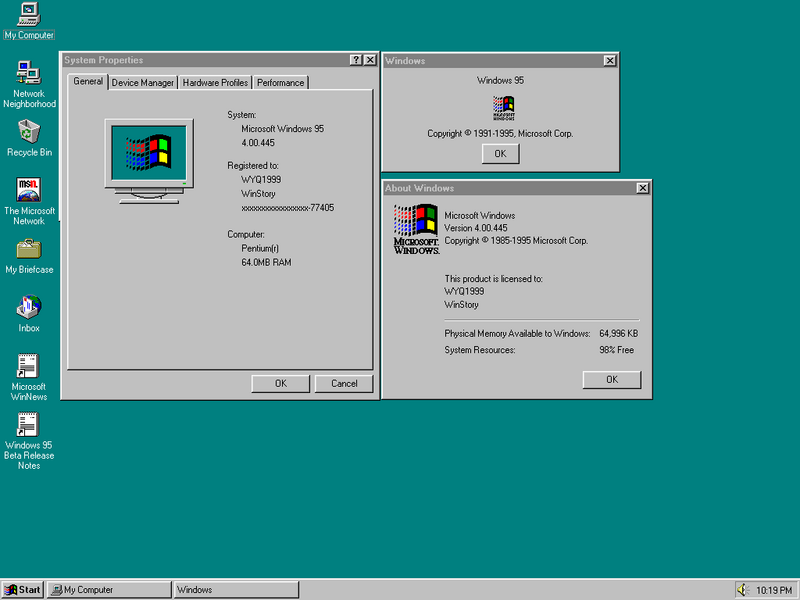
Task: Select the General tab
Action: click(88, 81)
